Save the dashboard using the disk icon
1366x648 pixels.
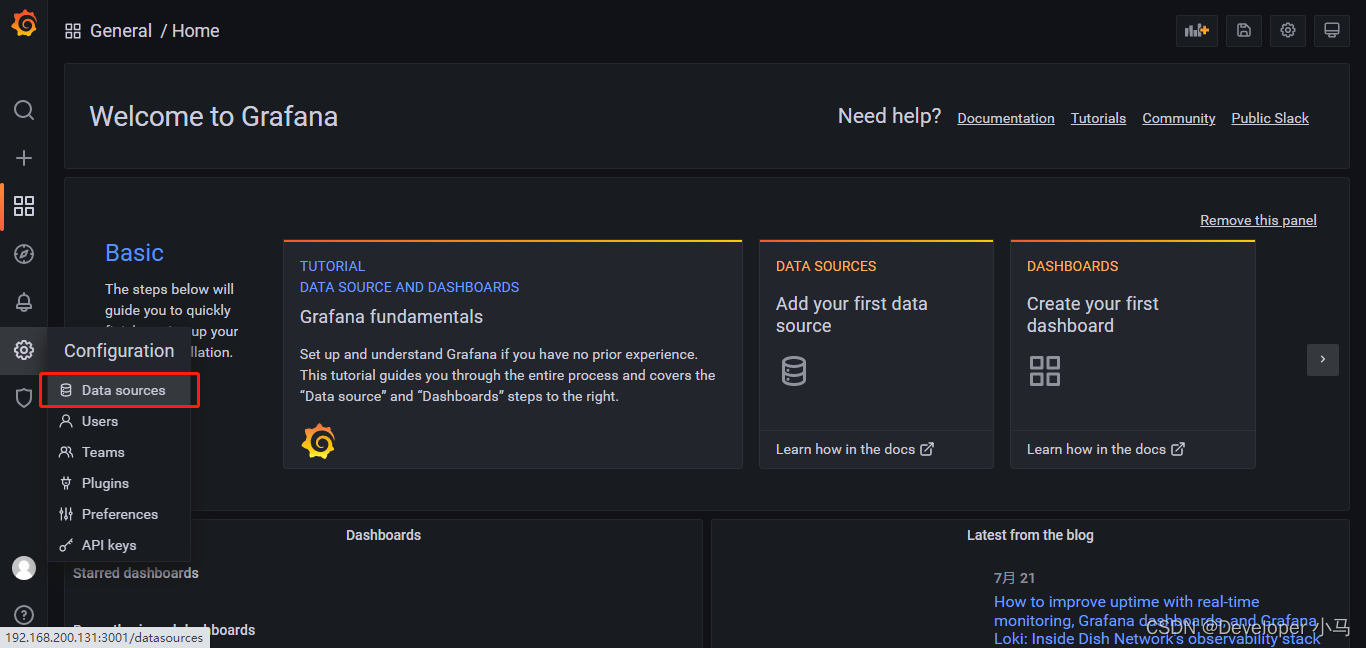click(1243, 31)
